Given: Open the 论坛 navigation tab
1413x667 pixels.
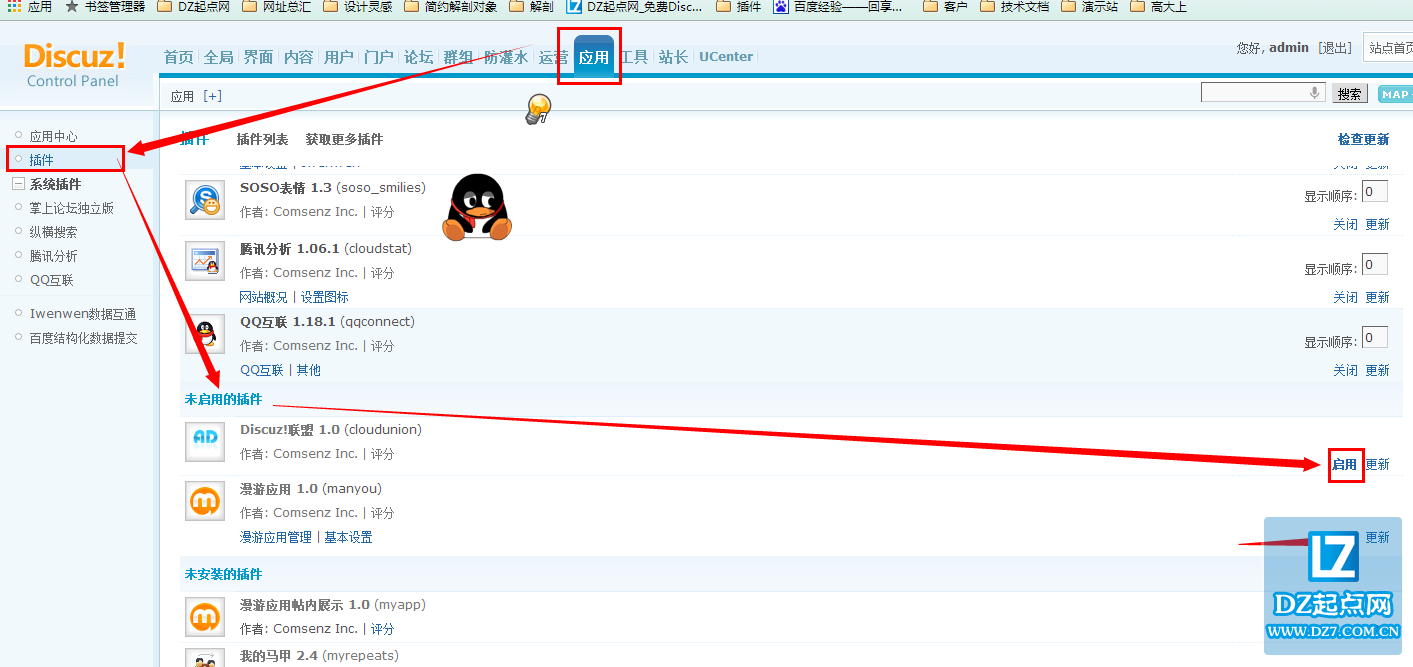Looking at the screenshot, I should [419, 57].
